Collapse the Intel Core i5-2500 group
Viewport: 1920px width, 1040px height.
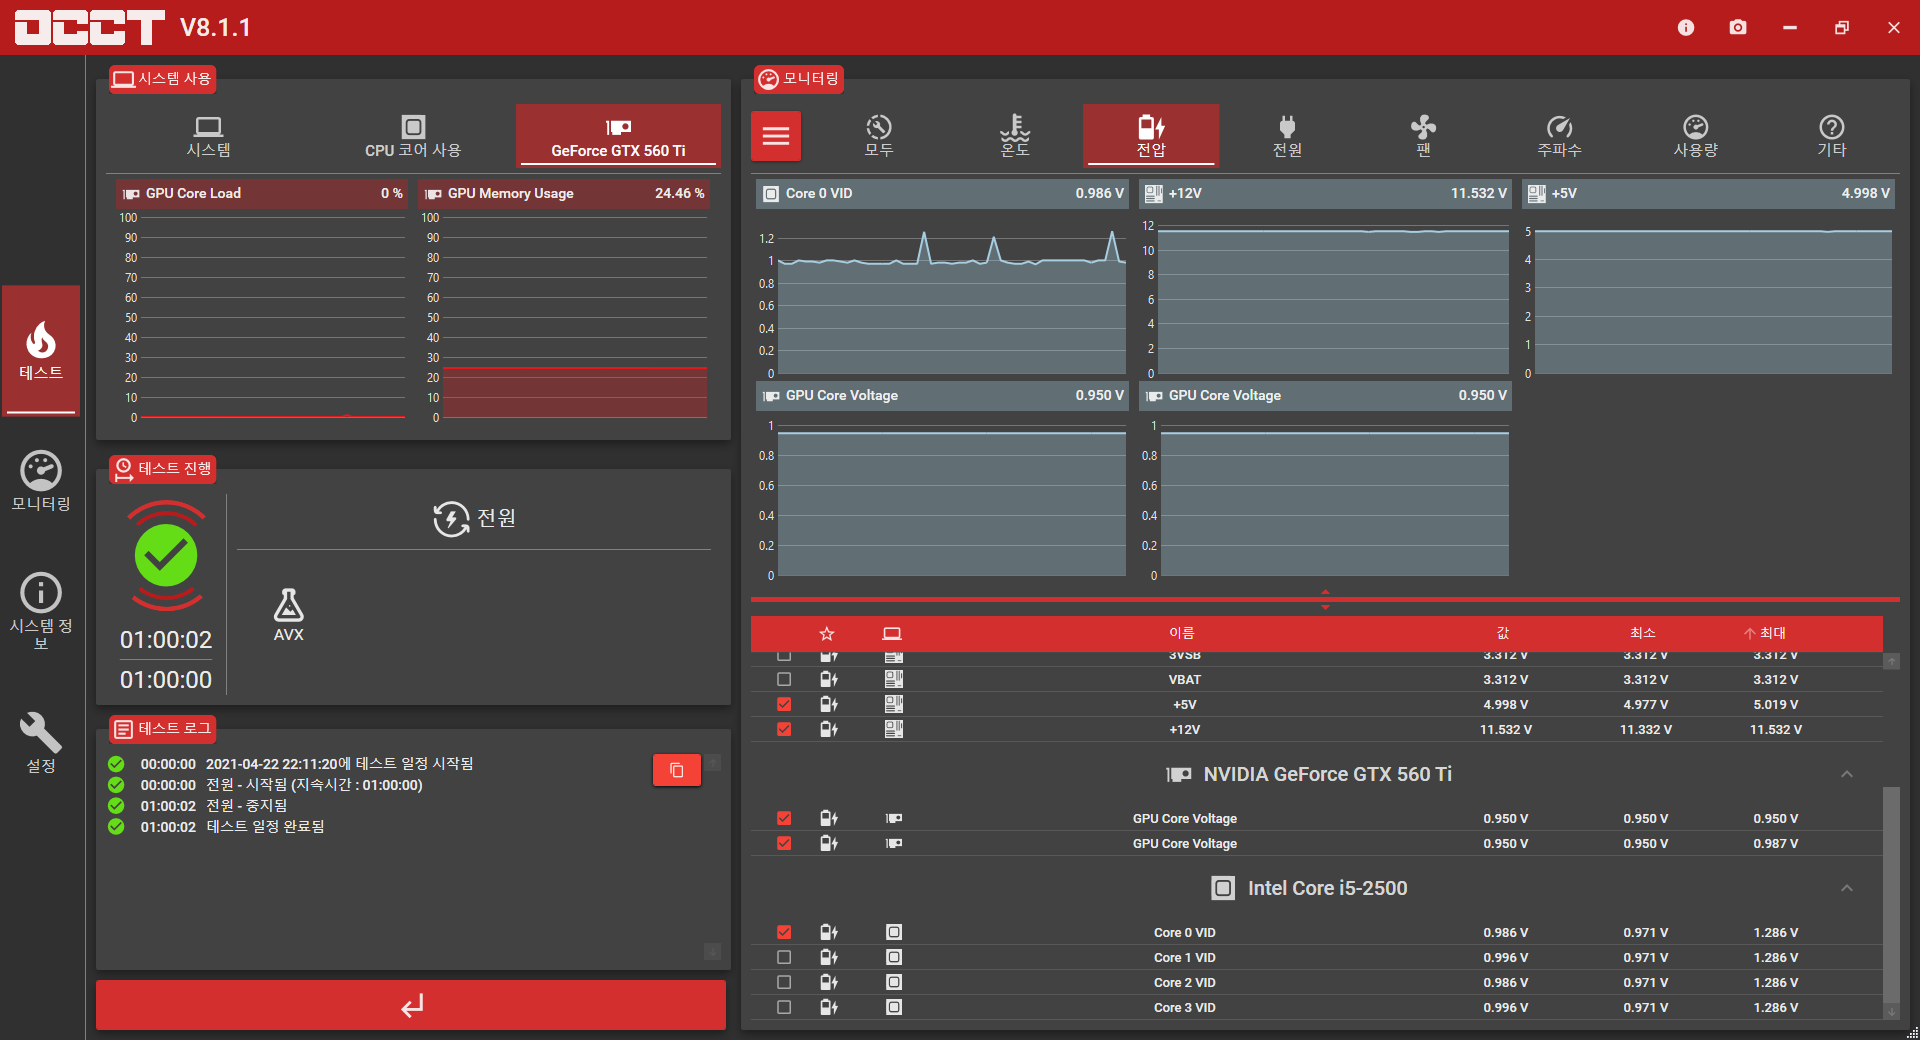[x=1847, y=888]
